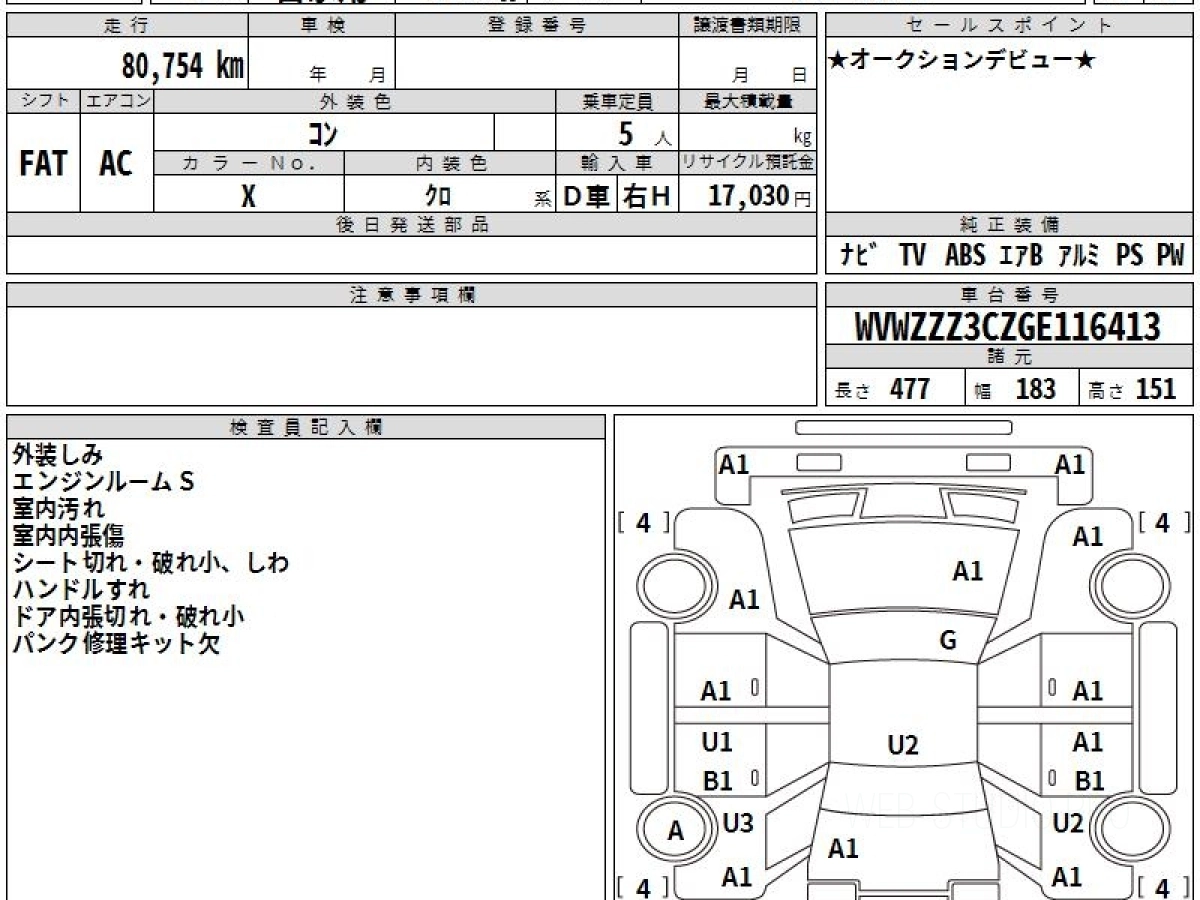Click the 諸元 header label
Image resolution: width=1200 pixels, height=900 pixels.
point(1009,357)
